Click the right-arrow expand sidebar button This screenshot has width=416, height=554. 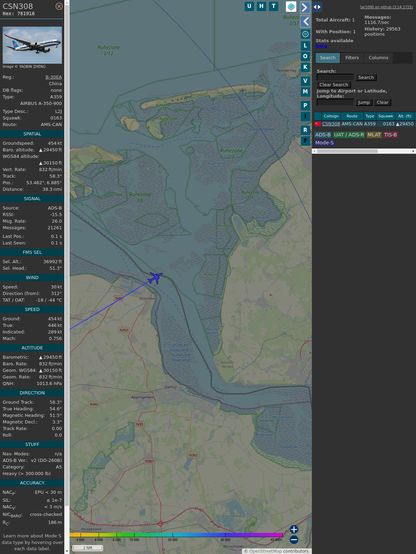(305, 7)
